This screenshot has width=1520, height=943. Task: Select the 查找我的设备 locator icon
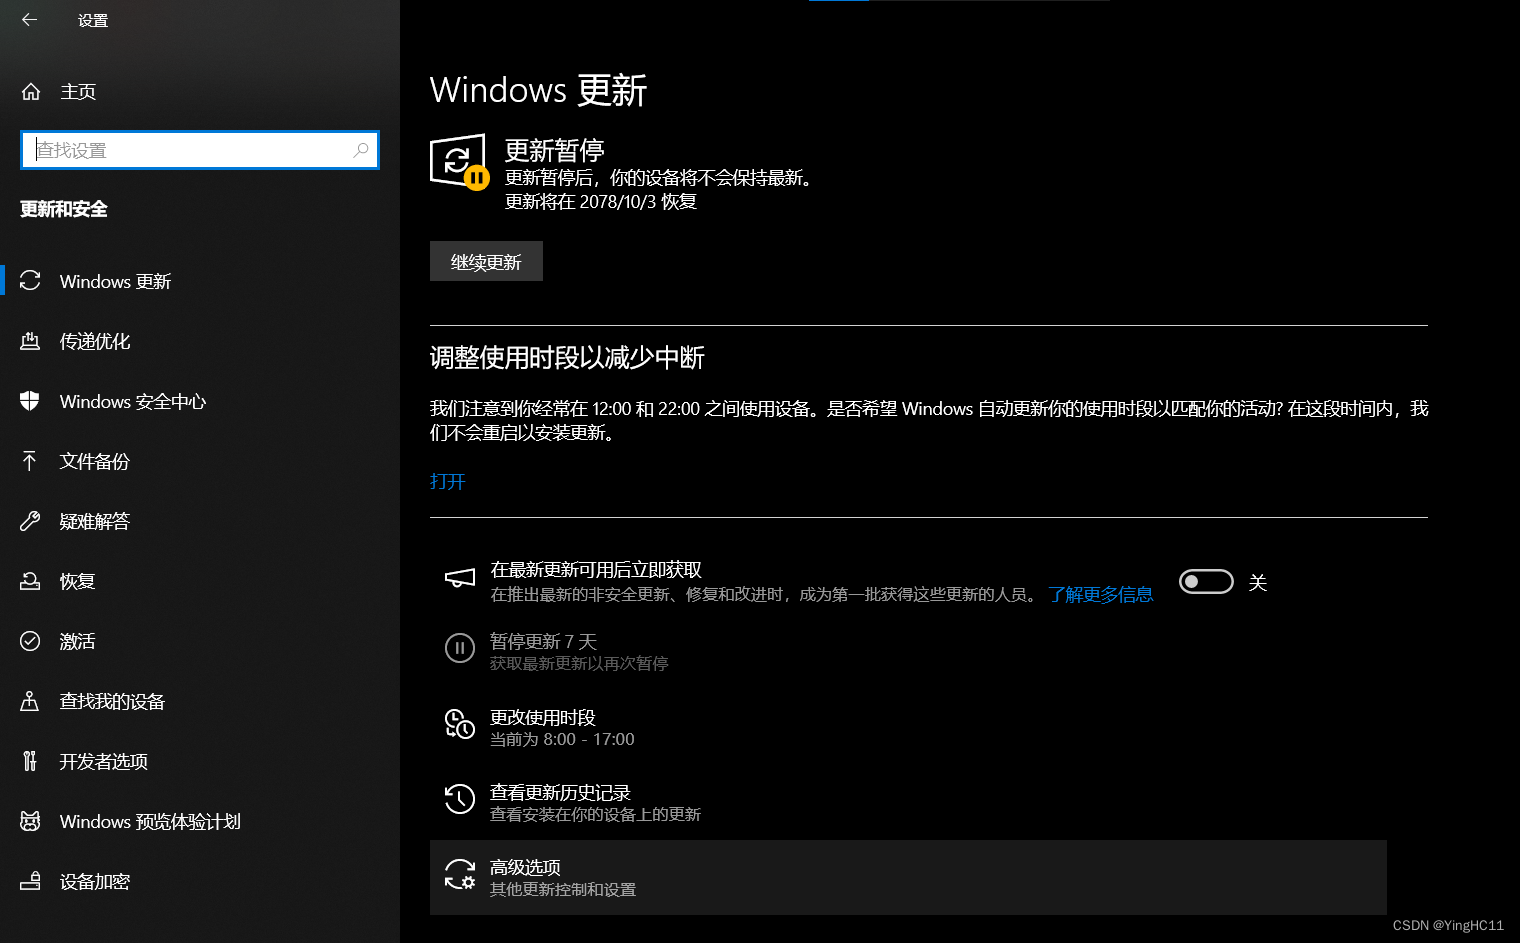click(30, 701)
